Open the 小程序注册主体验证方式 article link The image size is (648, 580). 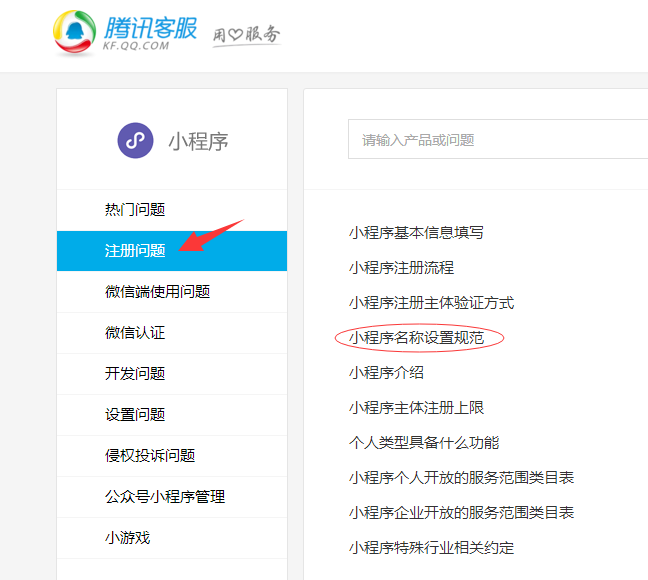(x=431, y=303)
